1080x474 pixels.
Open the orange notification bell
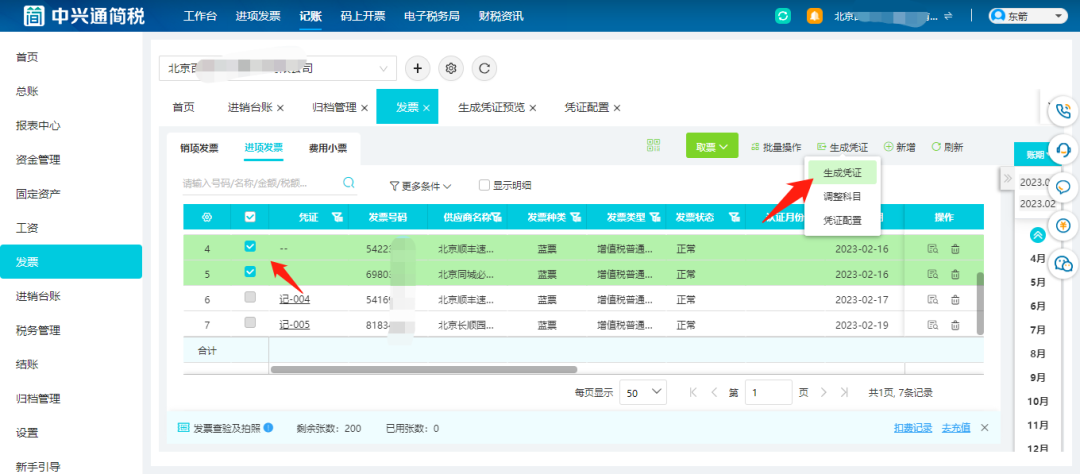pyautogui.click(x=815, y=16)
